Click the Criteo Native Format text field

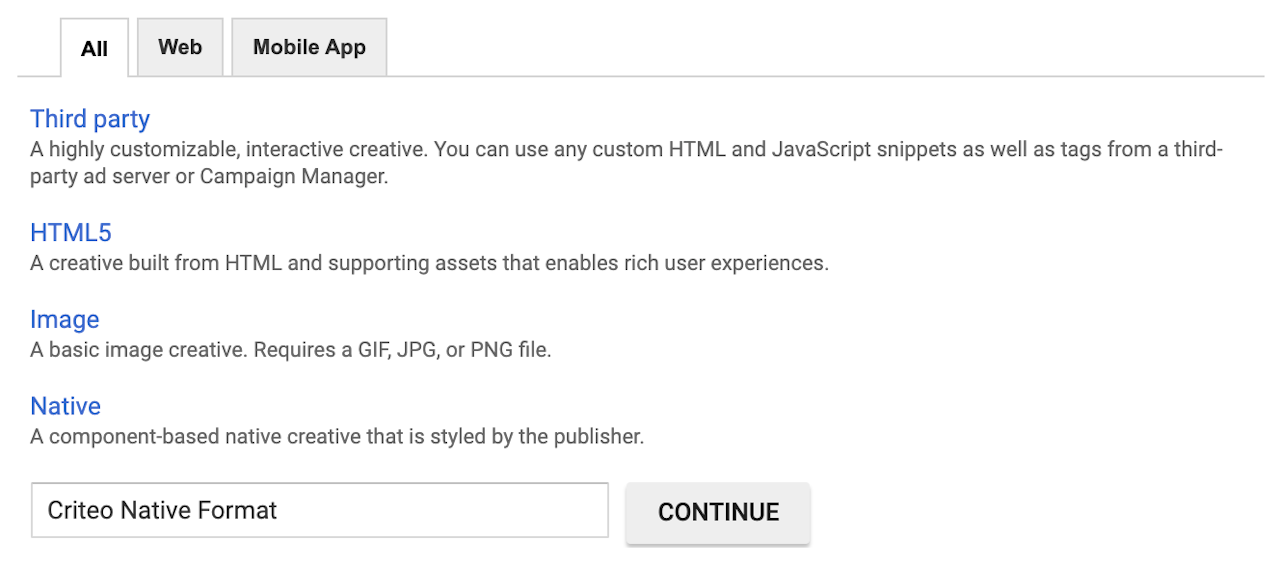click(319, 510)
